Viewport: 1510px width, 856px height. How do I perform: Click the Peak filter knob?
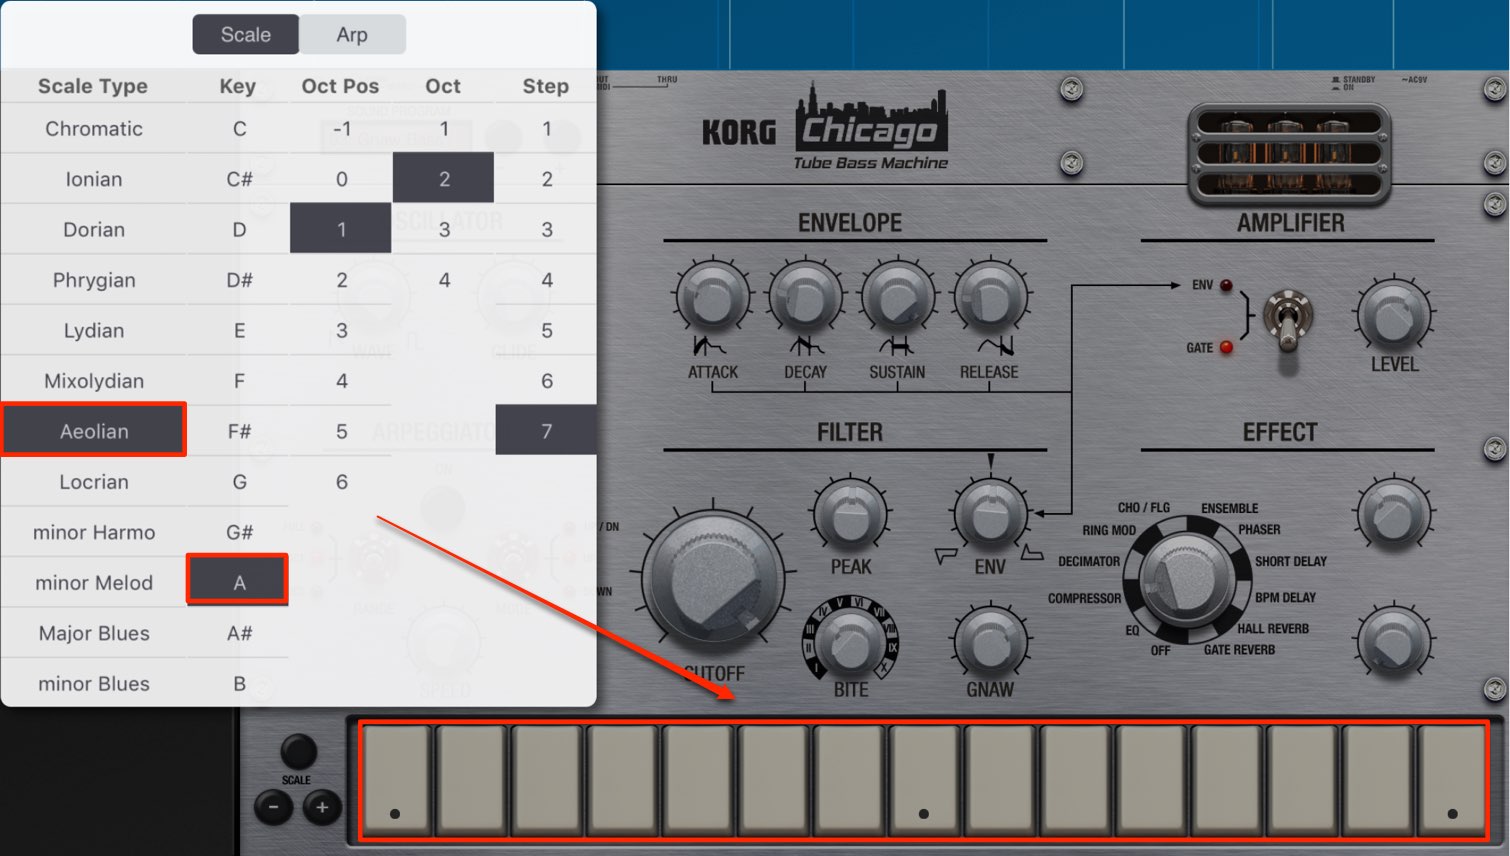[850, 513]
